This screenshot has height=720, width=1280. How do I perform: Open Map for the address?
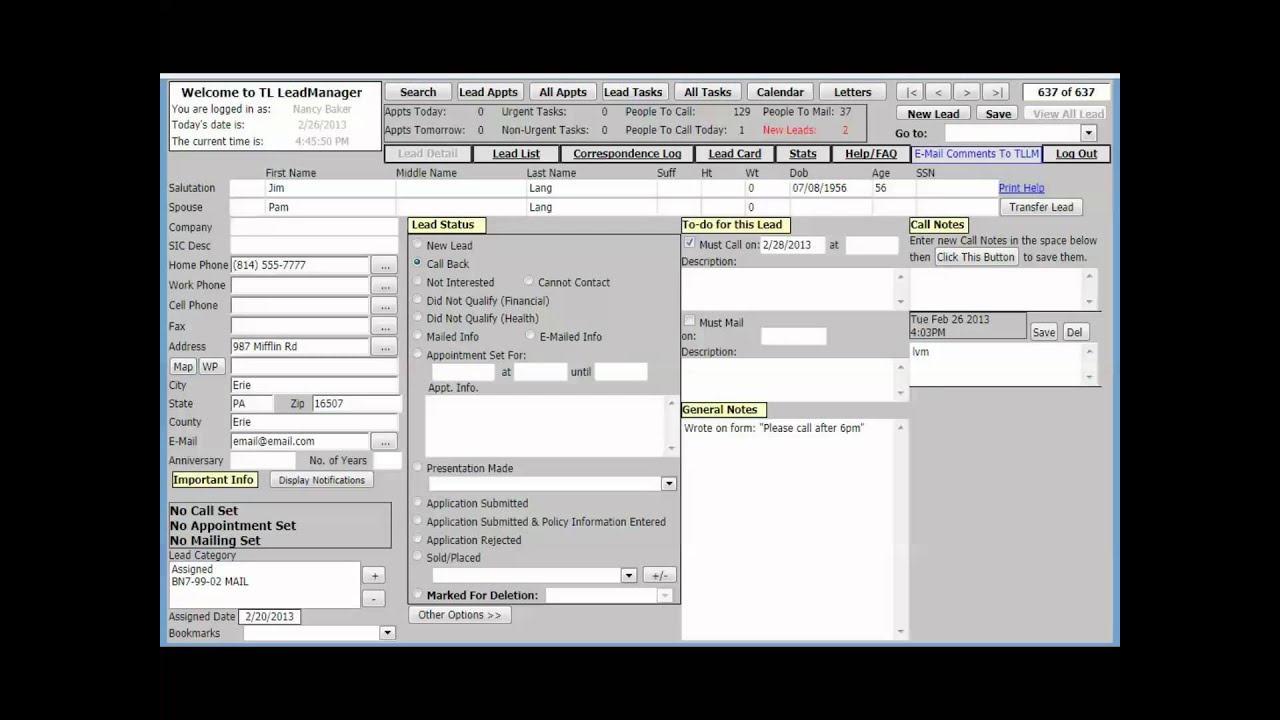tap(183, 367)
